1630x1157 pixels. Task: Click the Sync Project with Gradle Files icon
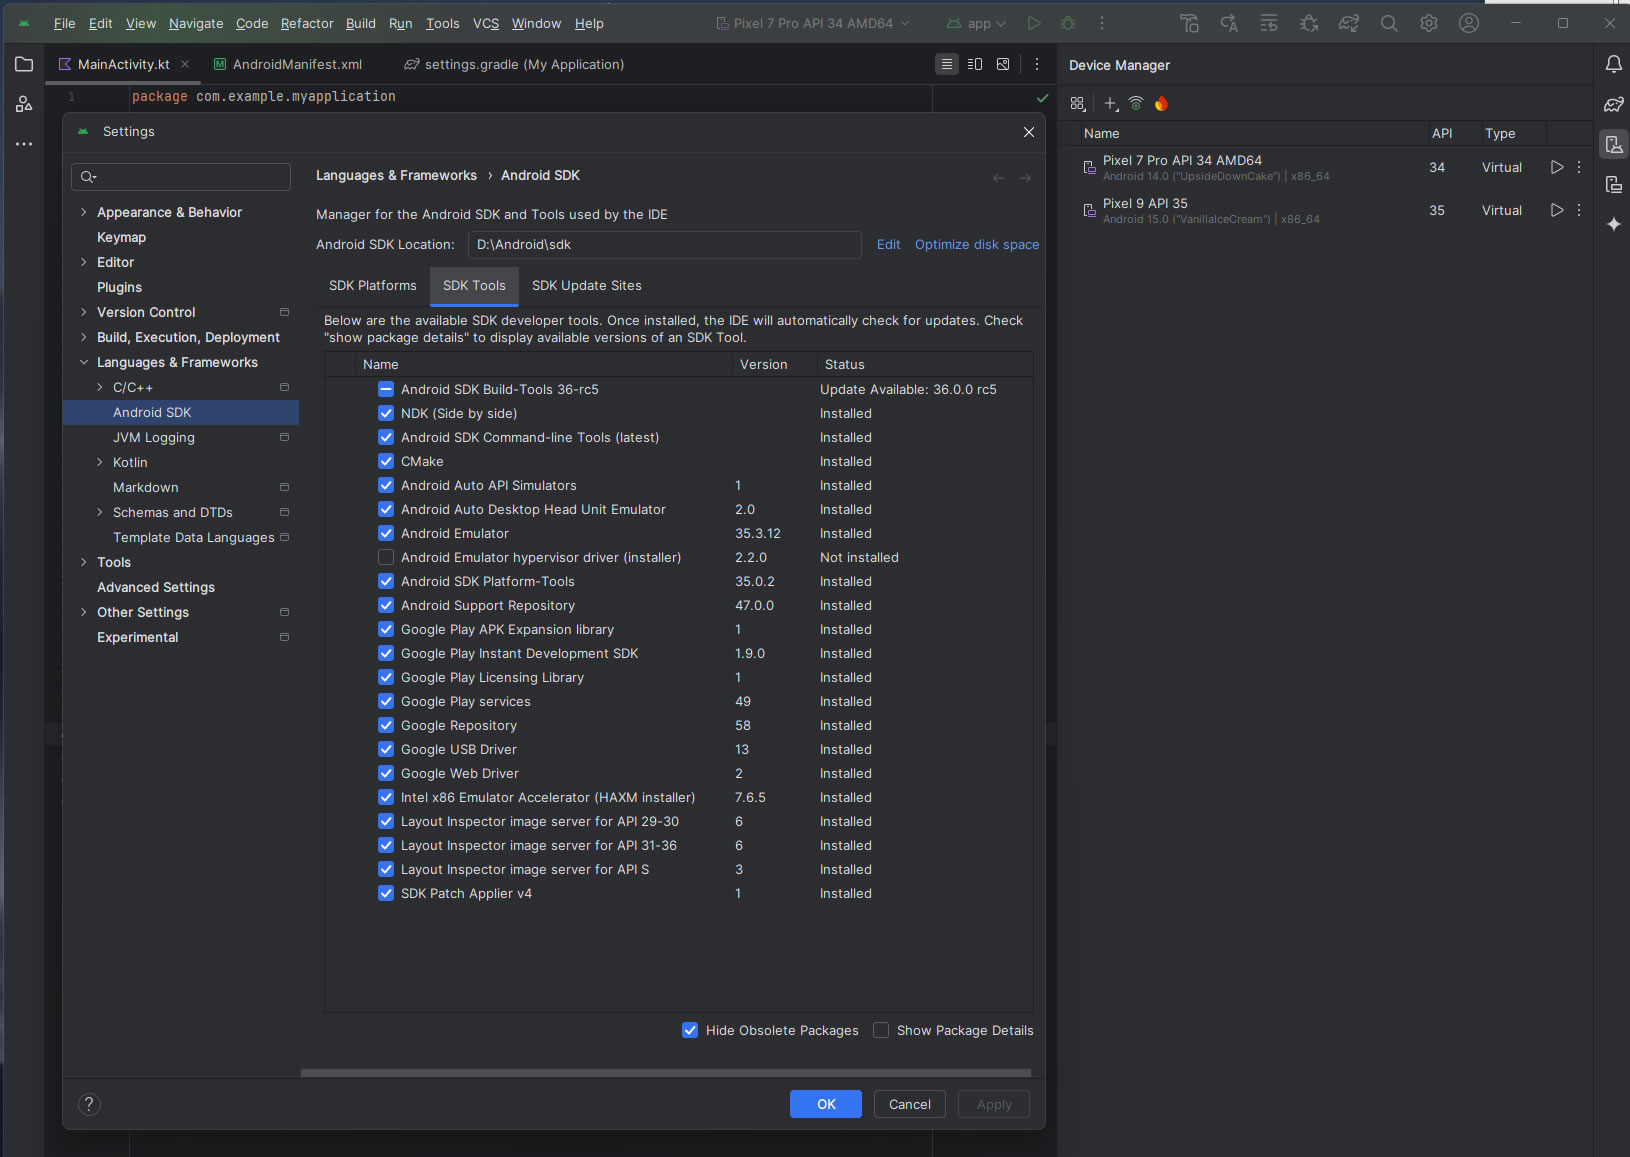click(x=1349, y=23)
